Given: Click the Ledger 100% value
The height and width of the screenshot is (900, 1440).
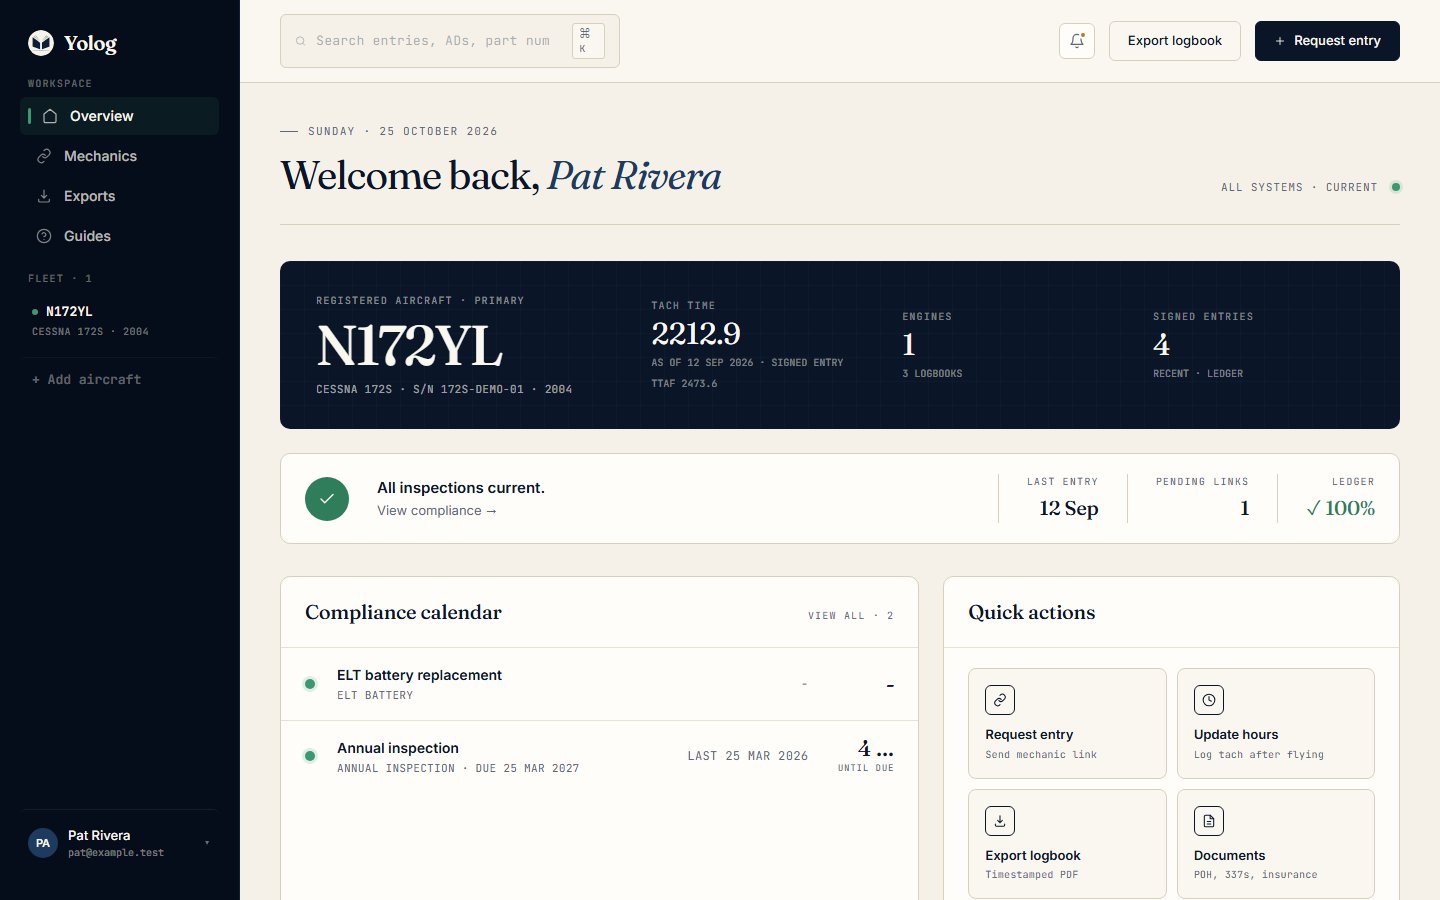Looking at the screenshot, I should (1340, 508).
